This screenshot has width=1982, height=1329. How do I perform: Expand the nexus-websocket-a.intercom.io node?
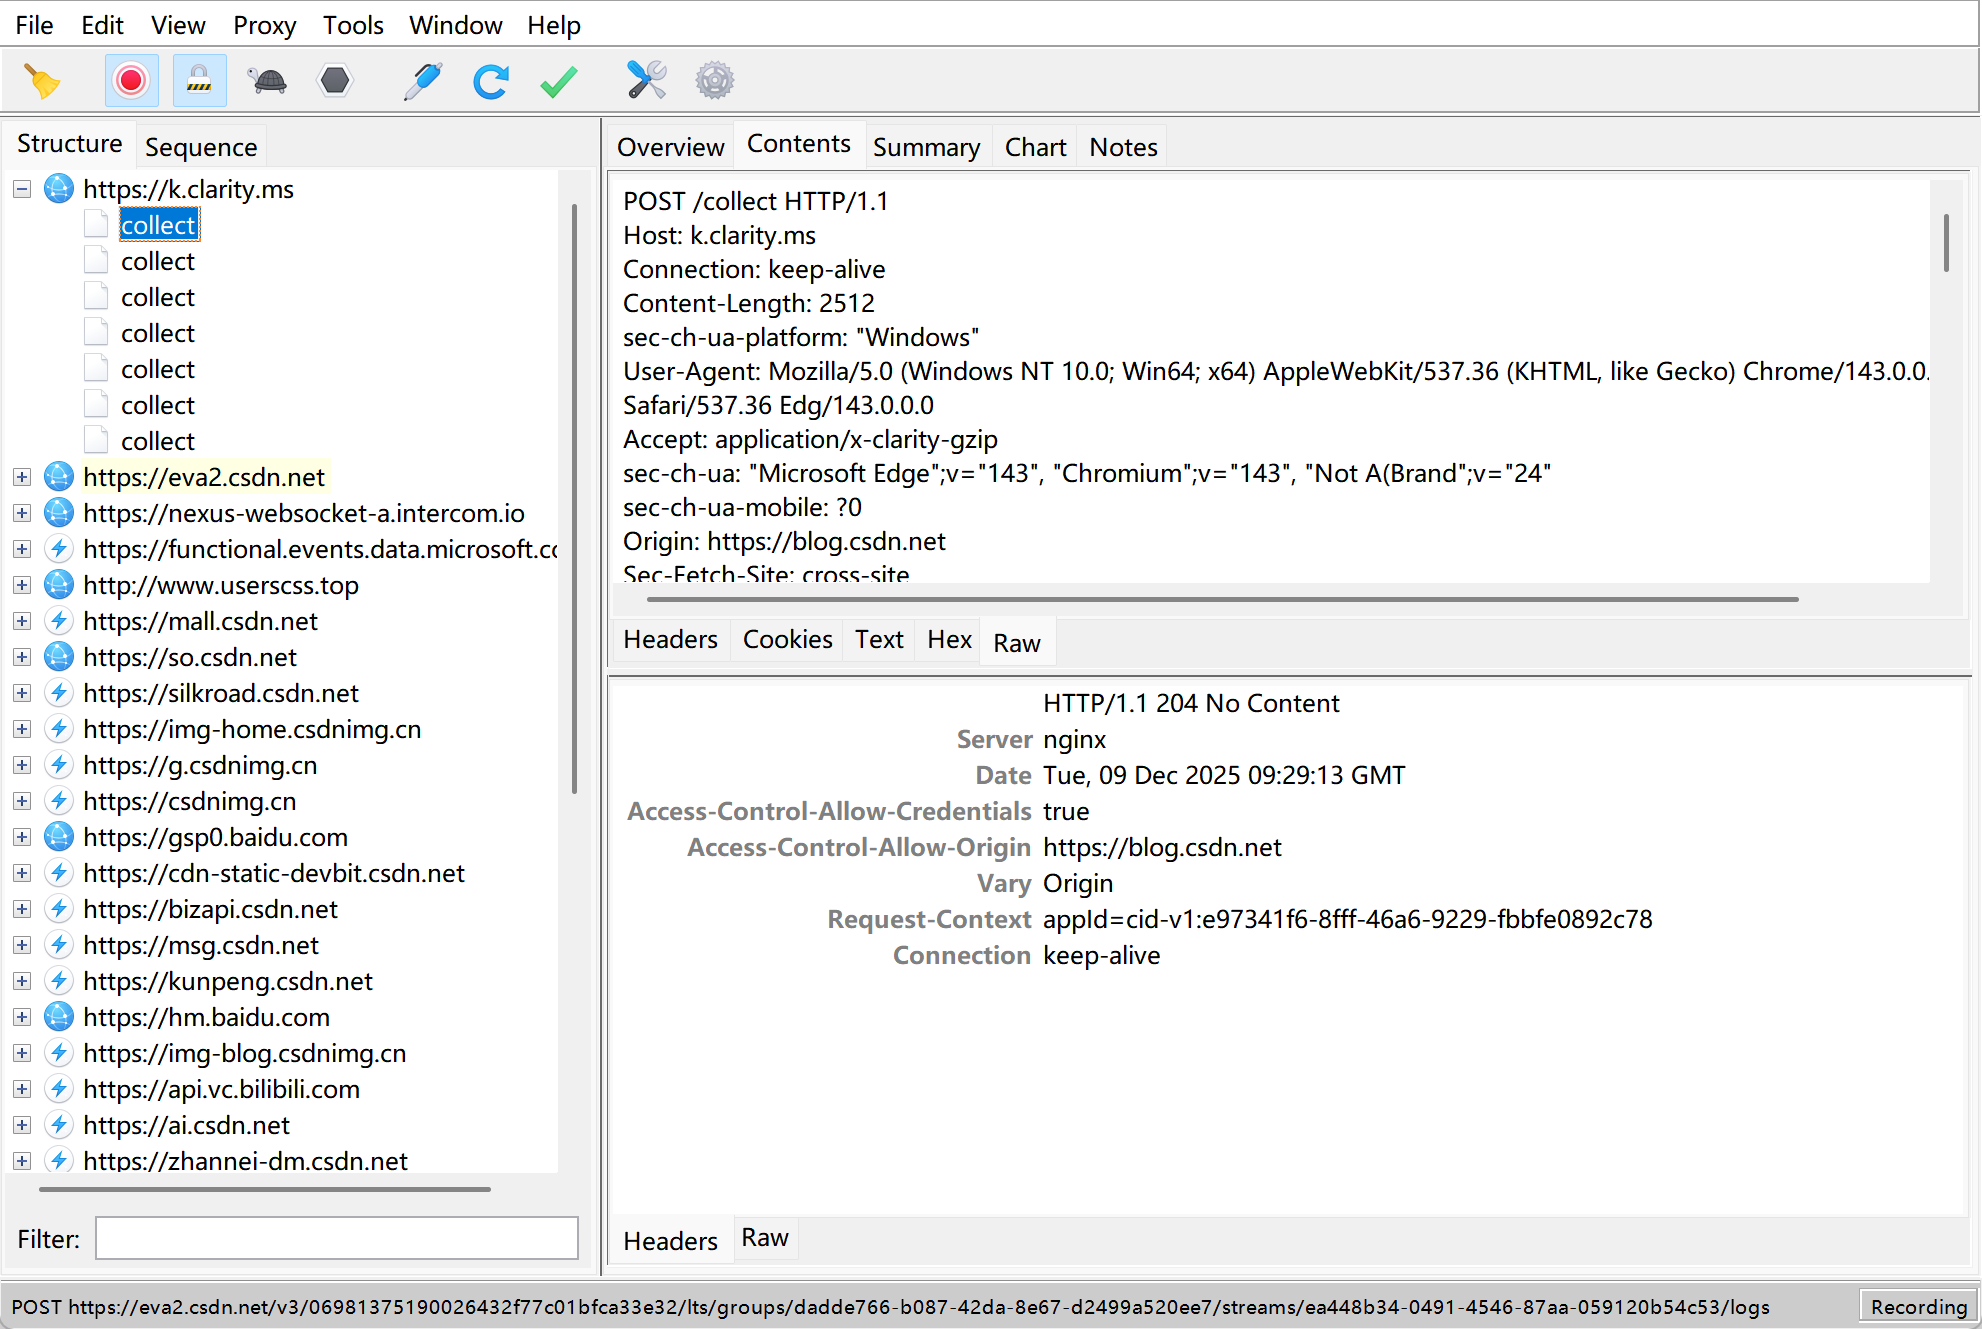coord(22,513)
